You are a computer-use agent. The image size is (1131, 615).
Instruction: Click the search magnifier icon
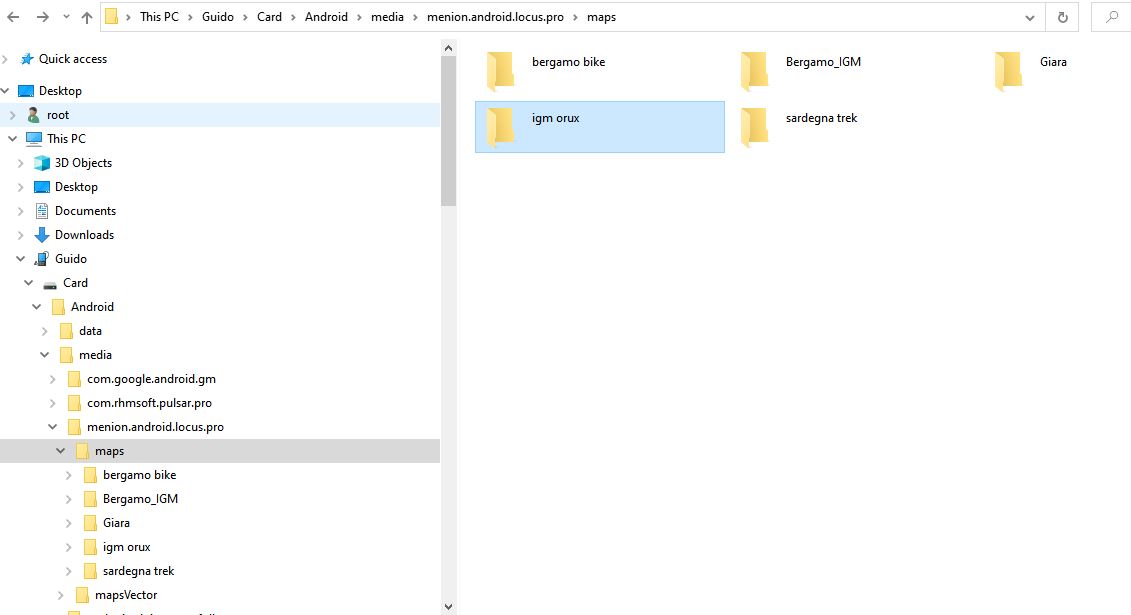[1112, 17]
